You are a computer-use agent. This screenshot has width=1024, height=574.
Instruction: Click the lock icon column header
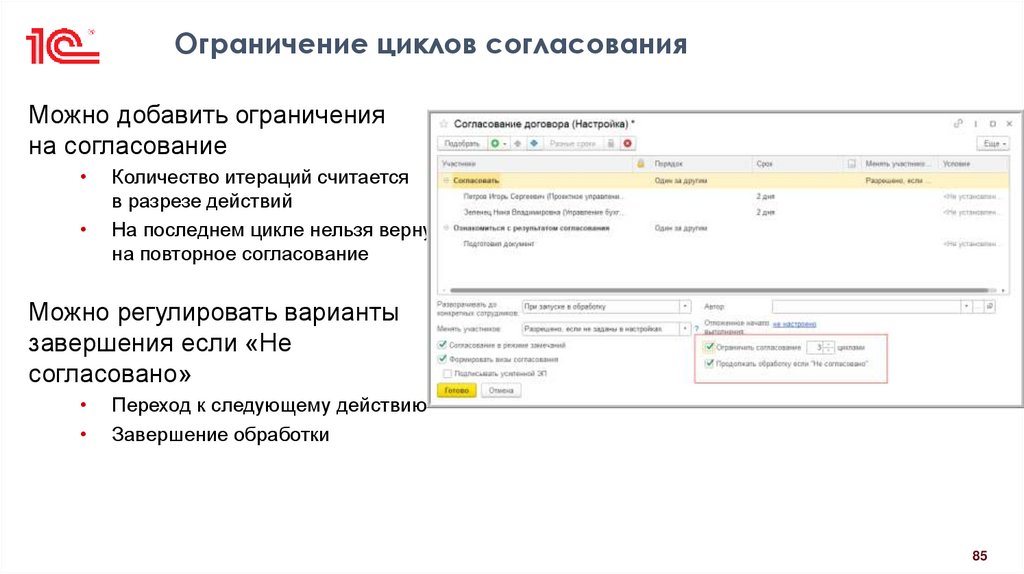click(x=641, y=164)
